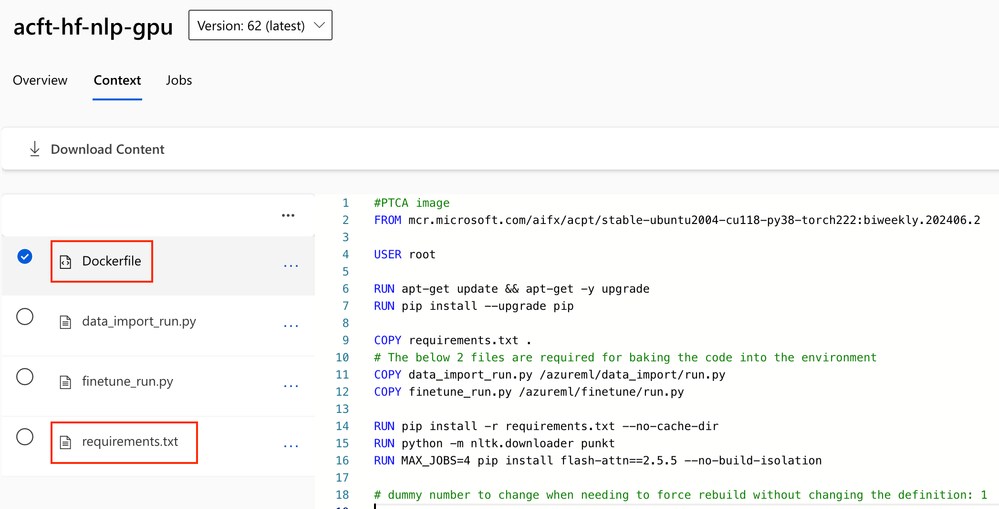Open more options for finetune_run.py
The image size is (999, 509).
click(x=291, y=385)
